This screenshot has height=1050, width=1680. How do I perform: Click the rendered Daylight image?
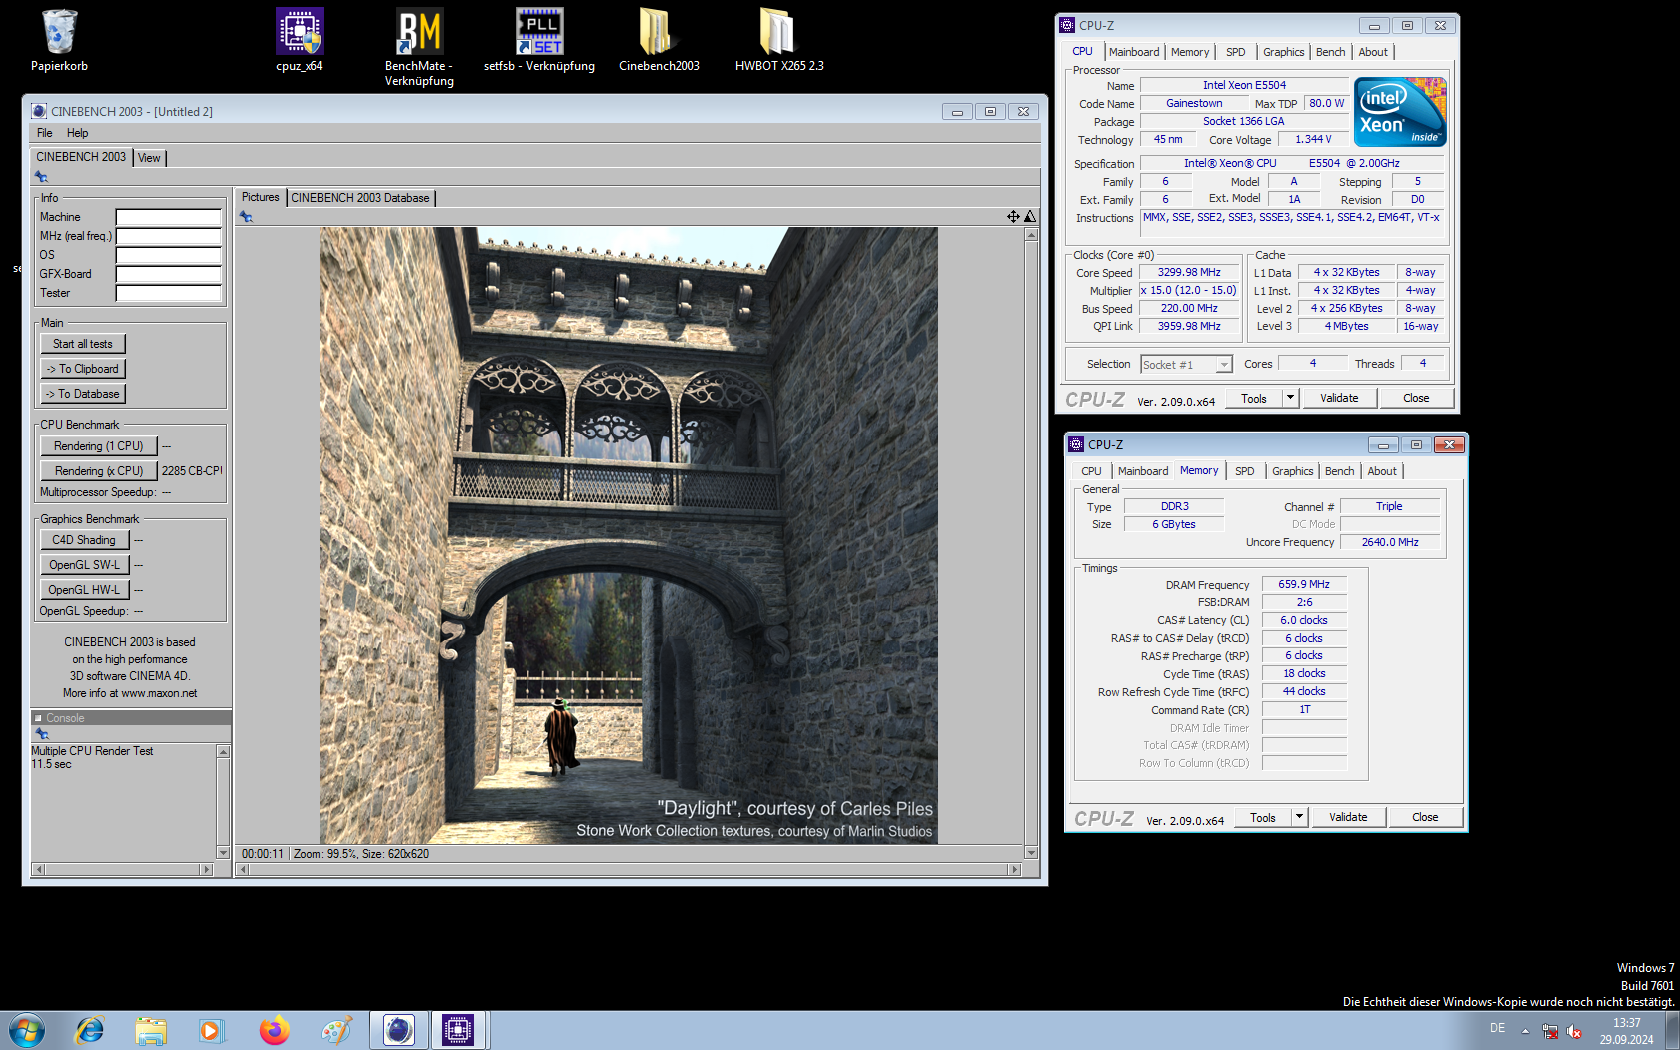coord(629,536)
